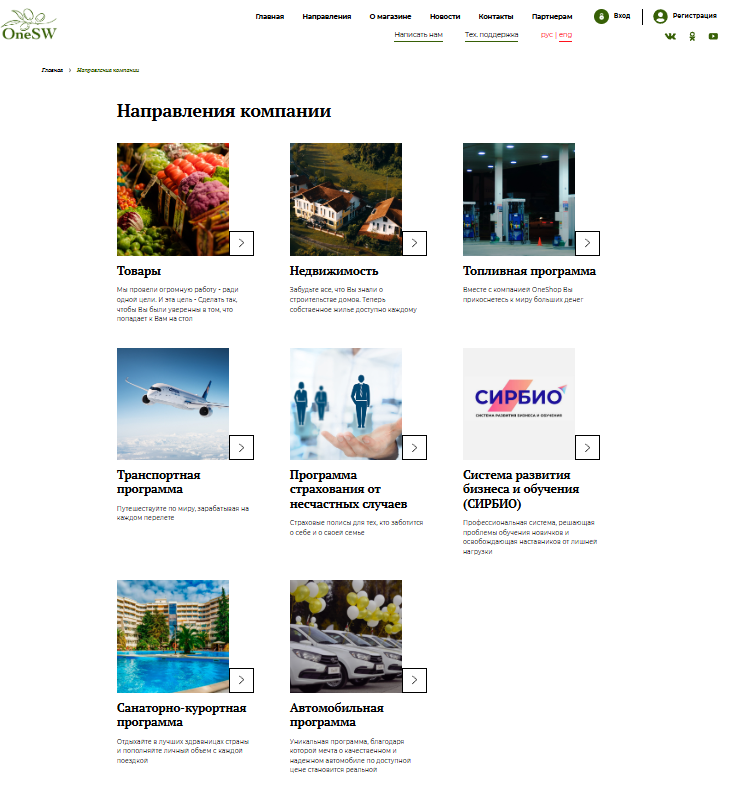Image resolution: width=753 pixels, height=799 pixels.
Task: Open the houses photo of Недвижимость
Action: click(346, 199)
